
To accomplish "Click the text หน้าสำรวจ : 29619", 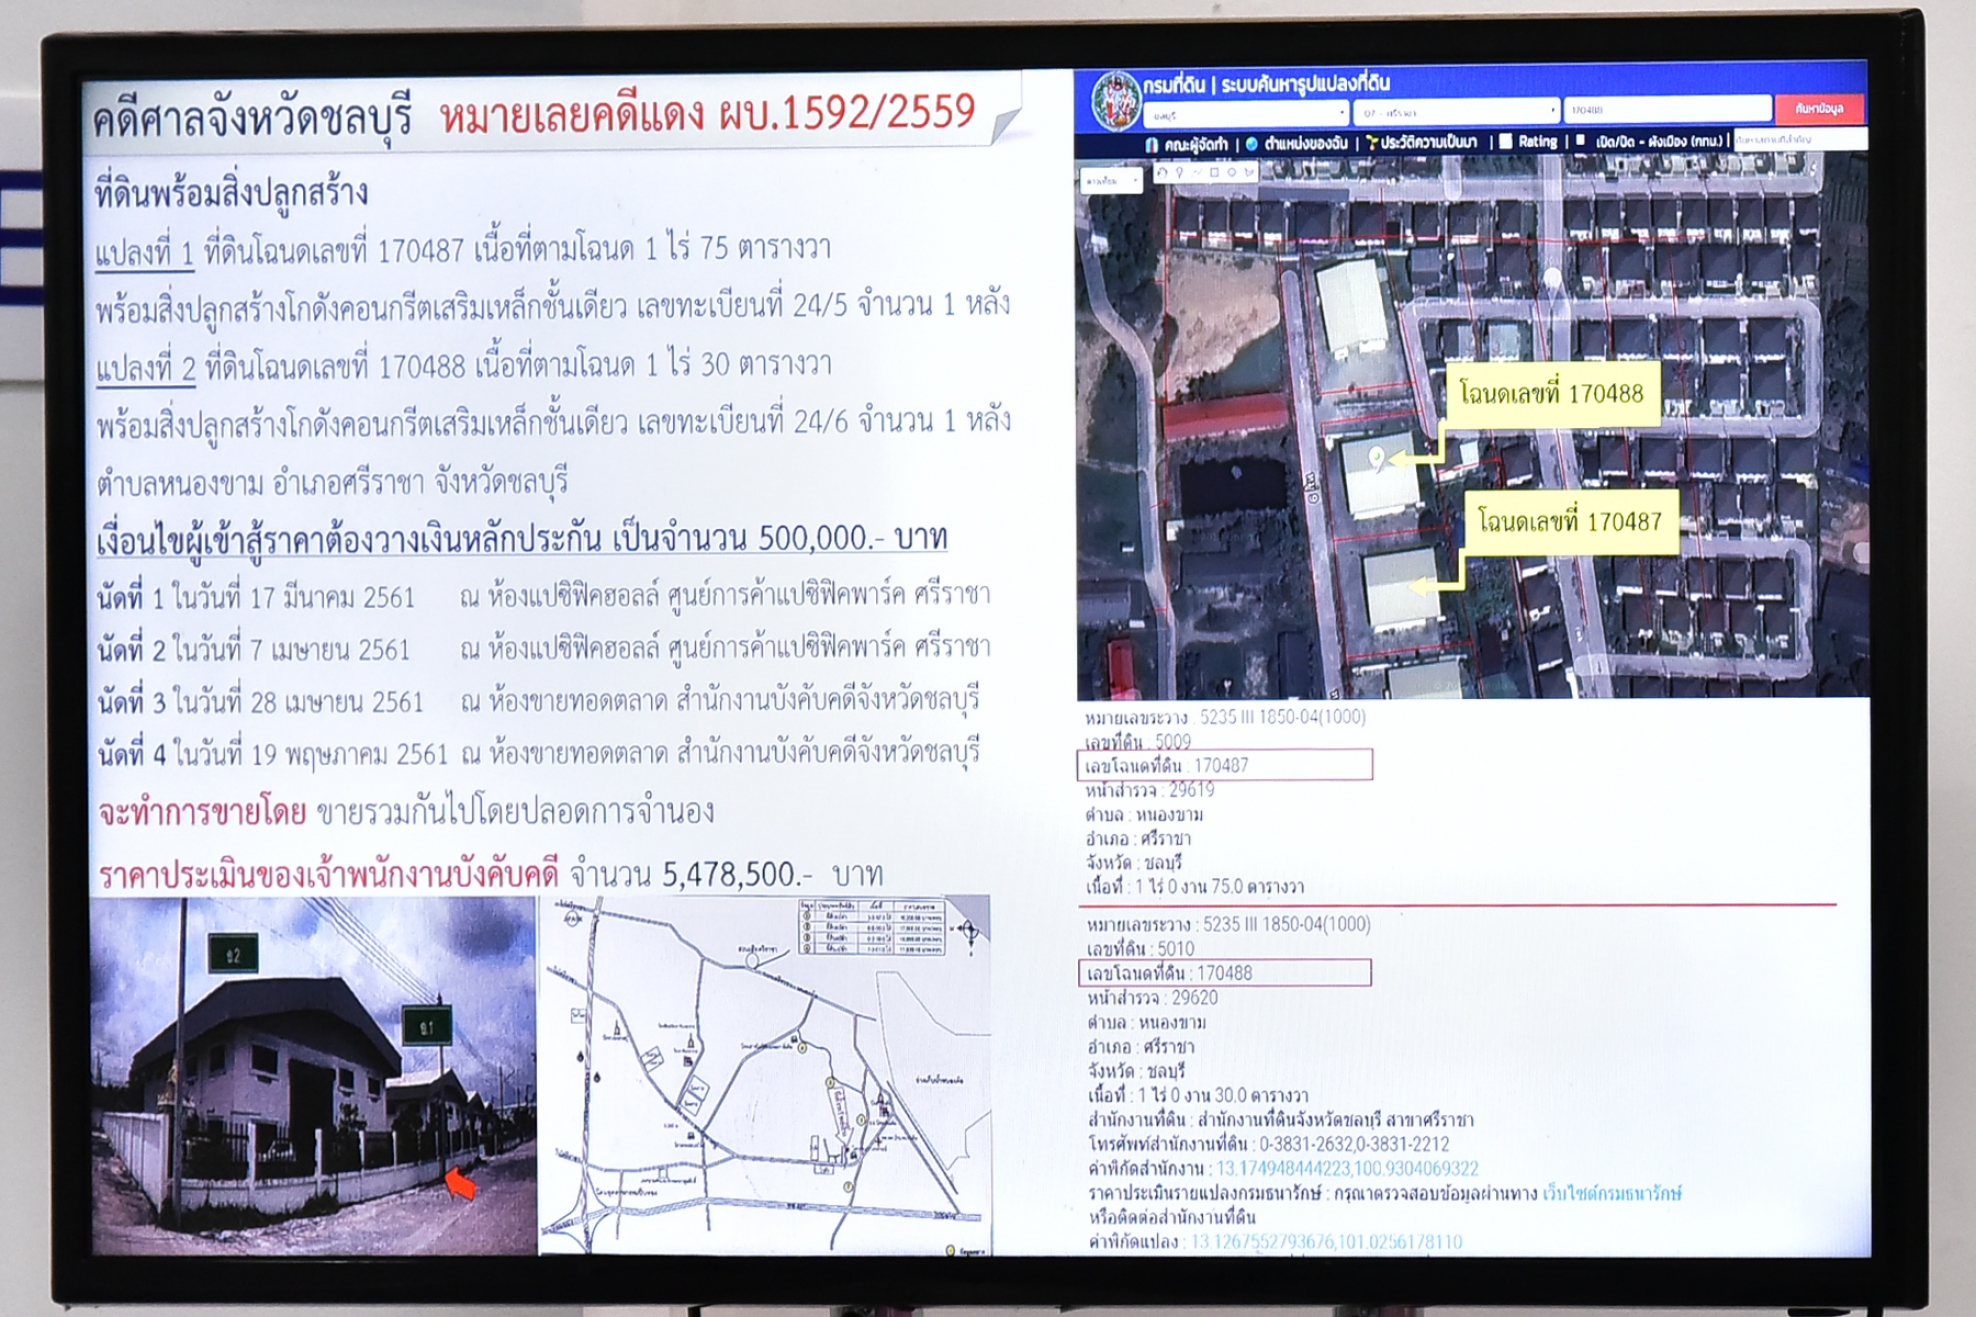I will (1150, 790).
